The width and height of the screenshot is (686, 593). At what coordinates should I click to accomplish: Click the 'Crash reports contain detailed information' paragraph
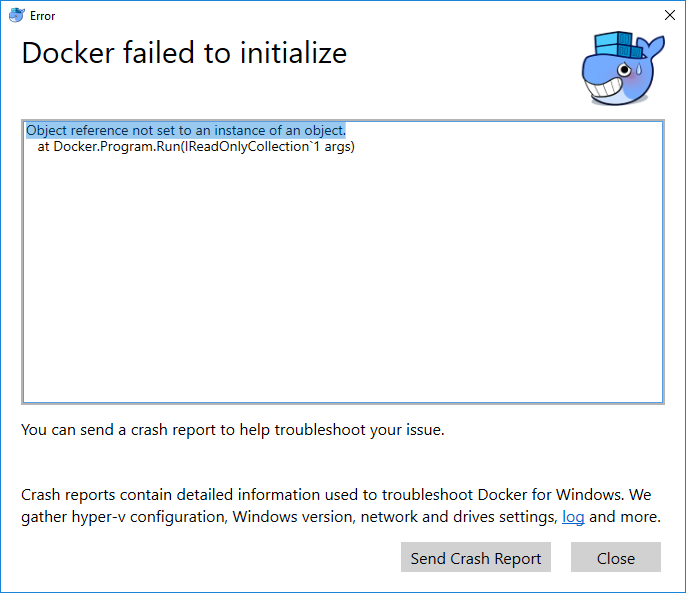pyautogui.click(x=340, y=506)
